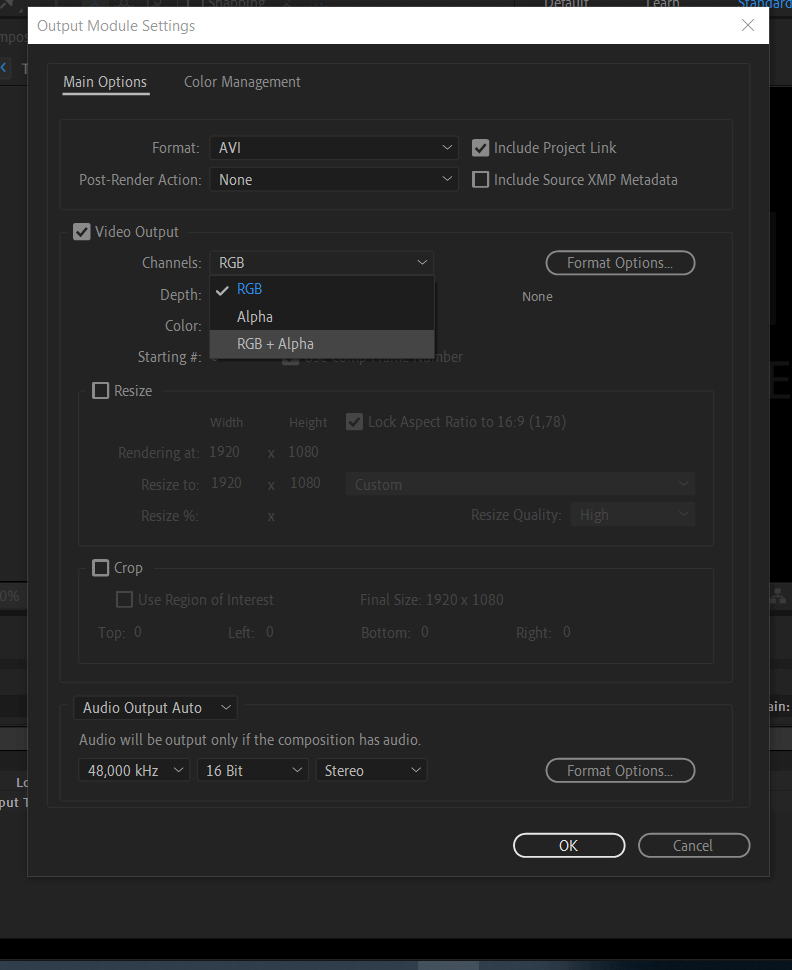
Task: Choose Alpha in the Channels list
Action: click(322, 317)
